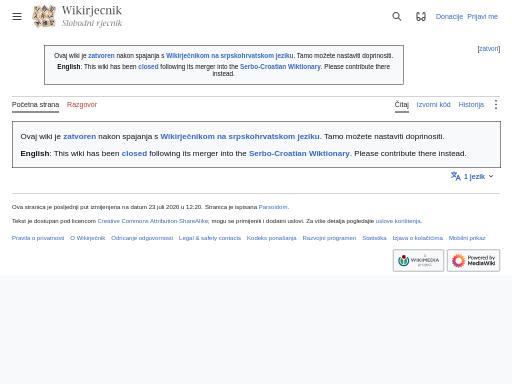The image size is (512, 384).
Task: Open the Historija tab
Action: (471, 105)
